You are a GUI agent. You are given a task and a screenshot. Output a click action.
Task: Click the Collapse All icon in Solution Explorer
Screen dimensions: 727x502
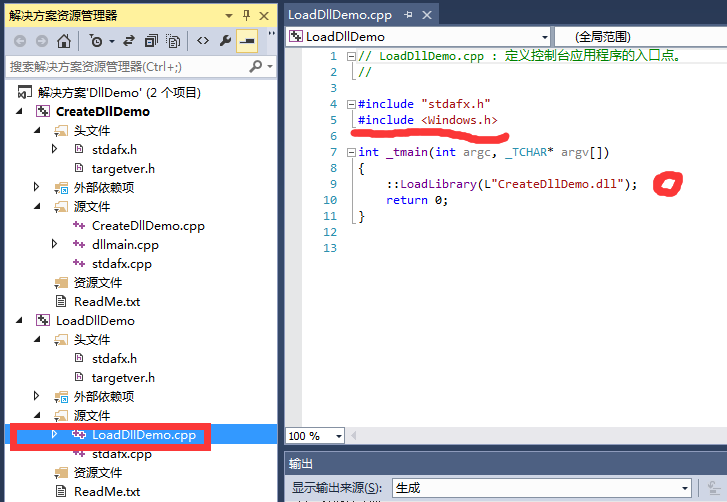click(151, 41)
